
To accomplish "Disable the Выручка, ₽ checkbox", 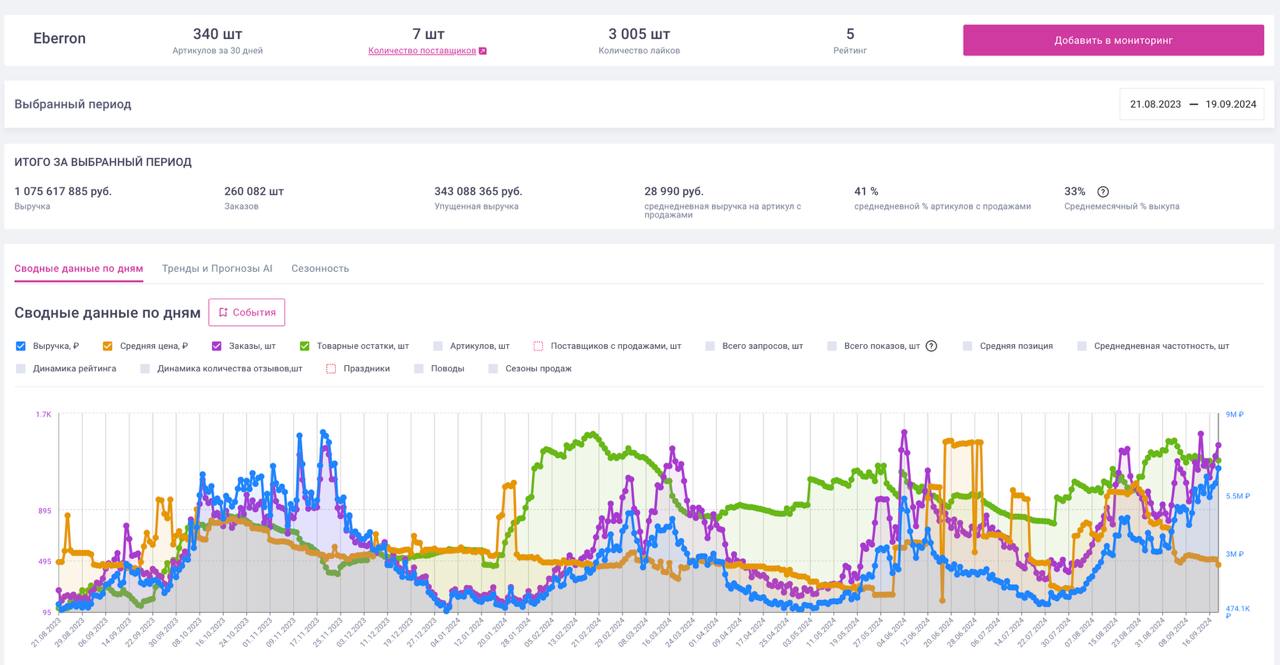I will tap(21, 345).
